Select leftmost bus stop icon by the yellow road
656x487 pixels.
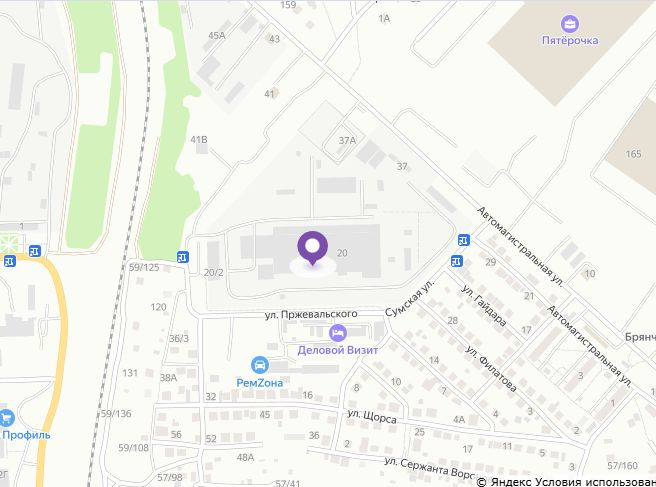click(x=9, y=261)
